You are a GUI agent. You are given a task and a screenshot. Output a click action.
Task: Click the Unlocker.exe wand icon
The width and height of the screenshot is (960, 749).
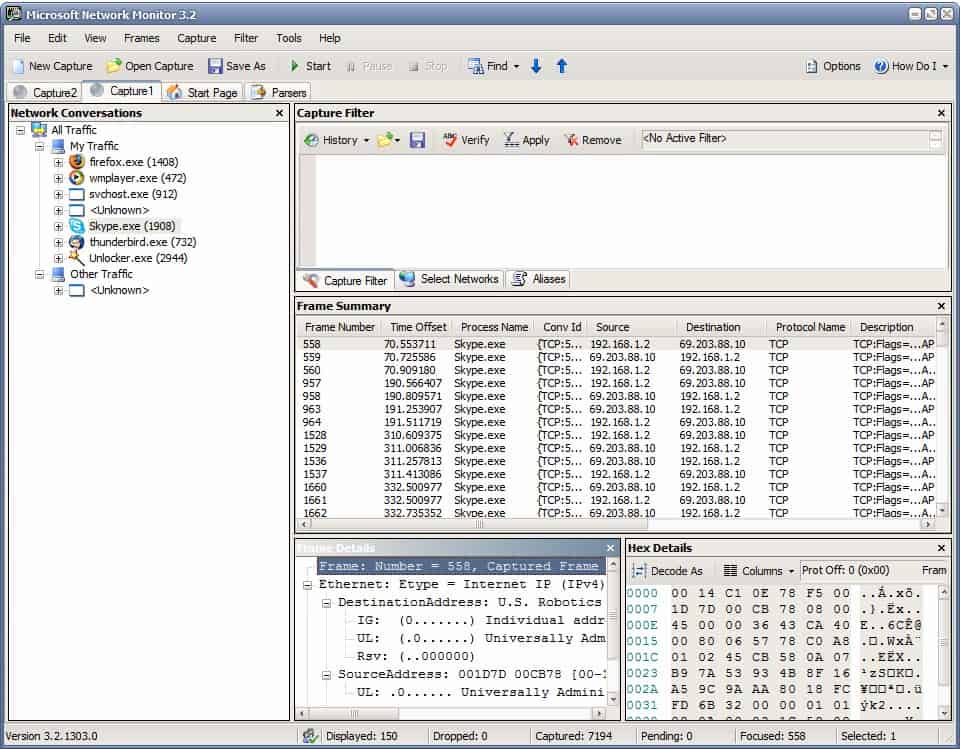point(77,258)
